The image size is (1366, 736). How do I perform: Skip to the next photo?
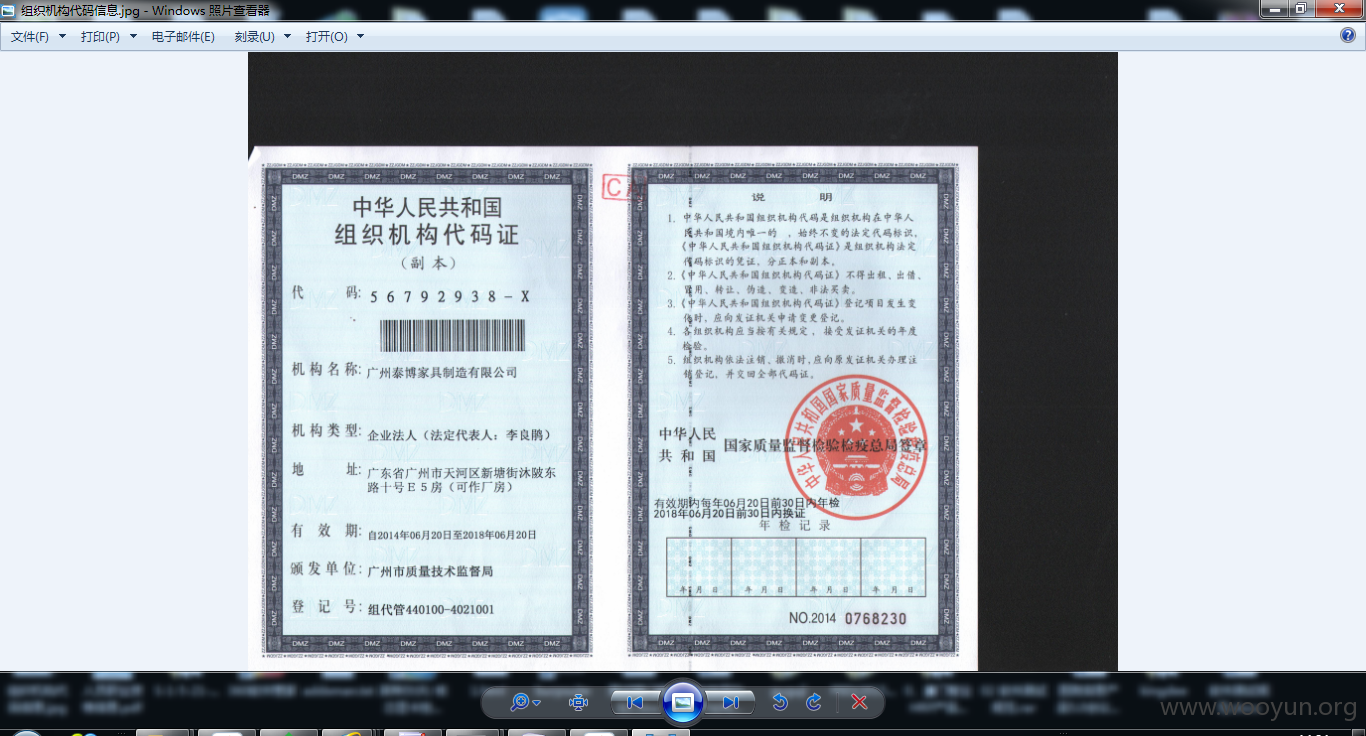point(730,702)
